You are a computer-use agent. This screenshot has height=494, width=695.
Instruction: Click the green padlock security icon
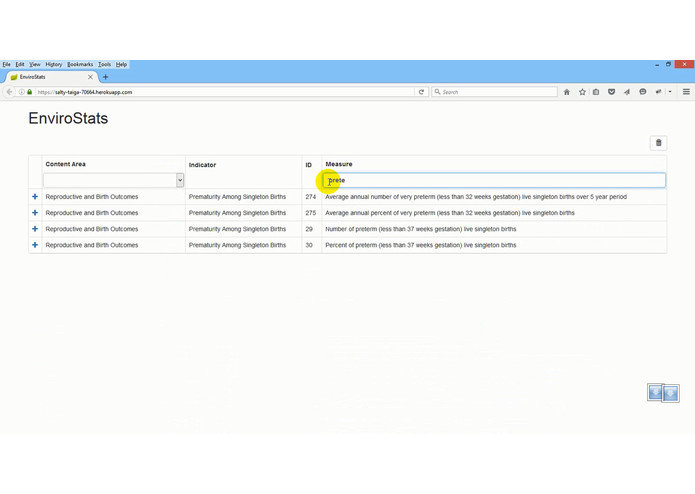pyautogui.click(x=30, y=92)
